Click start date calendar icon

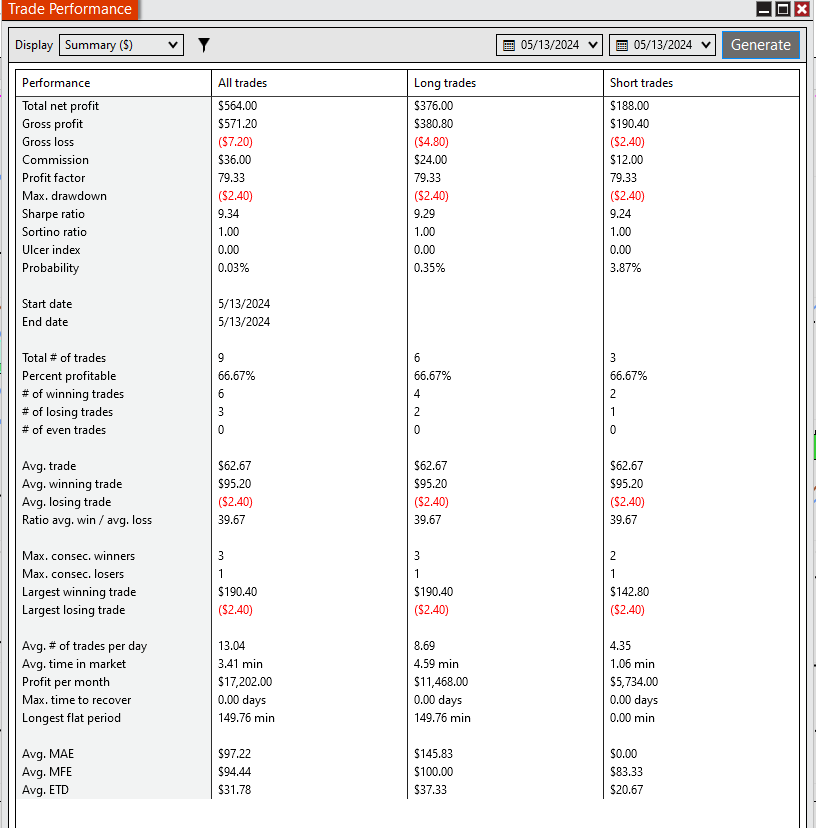click(509, 45)
